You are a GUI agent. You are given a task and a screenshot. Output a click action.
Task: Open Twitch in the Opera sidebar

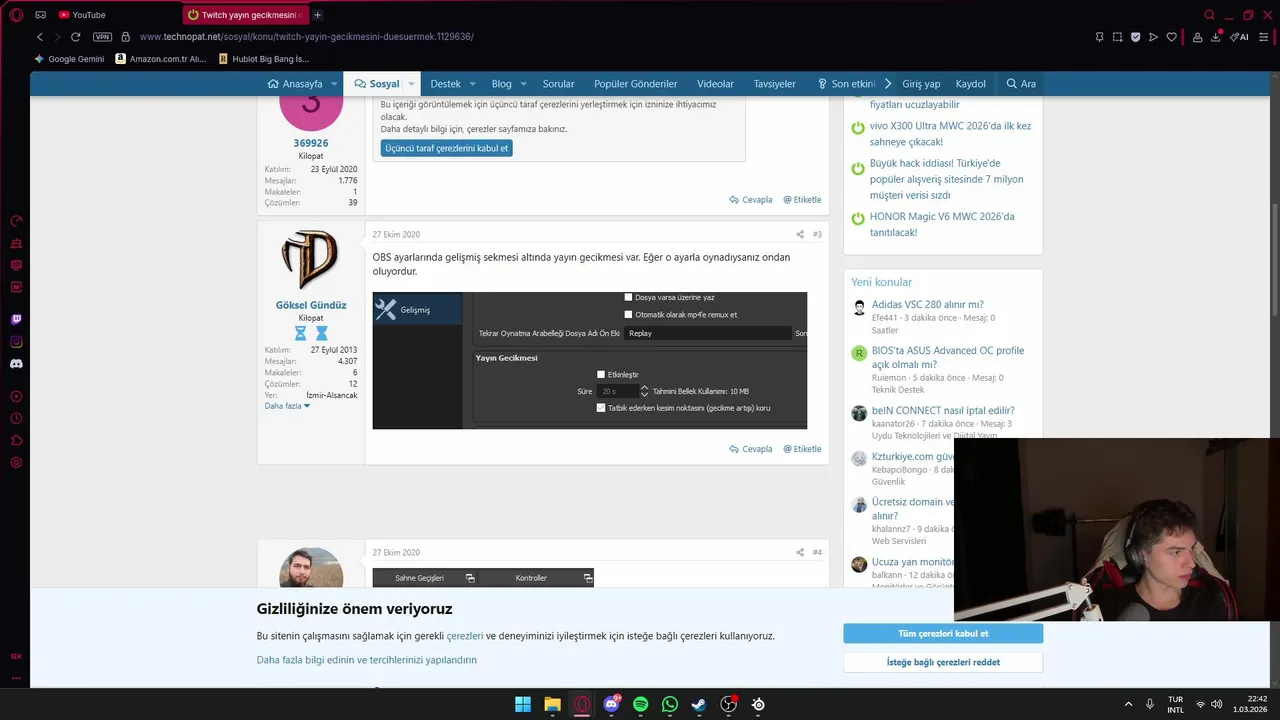coord(16,320)
